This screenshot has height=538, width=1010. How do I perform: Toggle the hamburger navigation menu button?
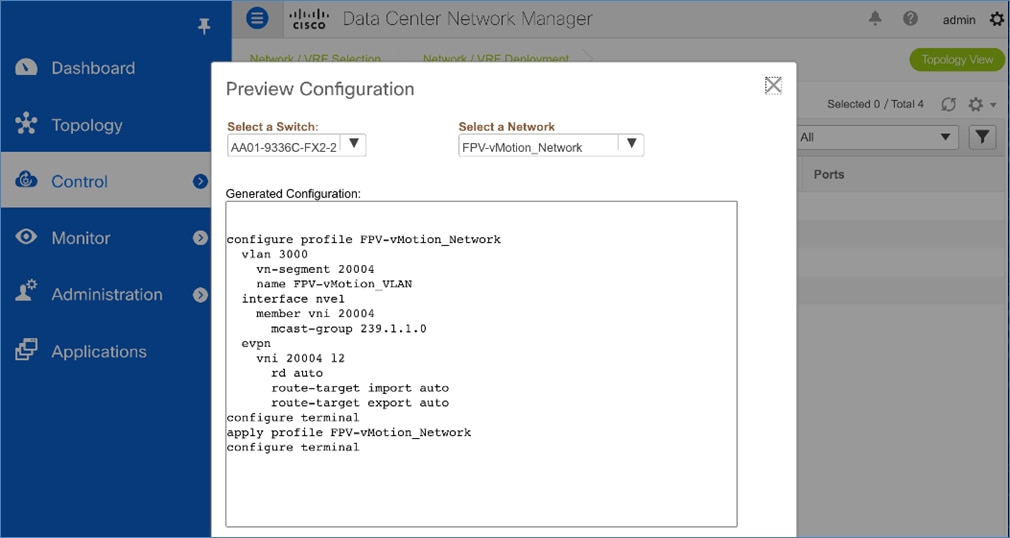click(257, 18)
